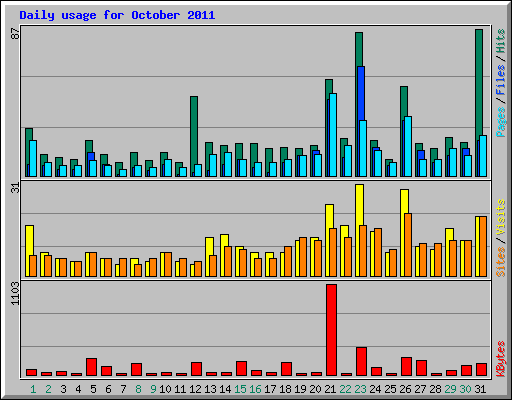Click day label 11 on the x-axis
The width and height of the screenshot is (512, 400).
click(180, 389)
